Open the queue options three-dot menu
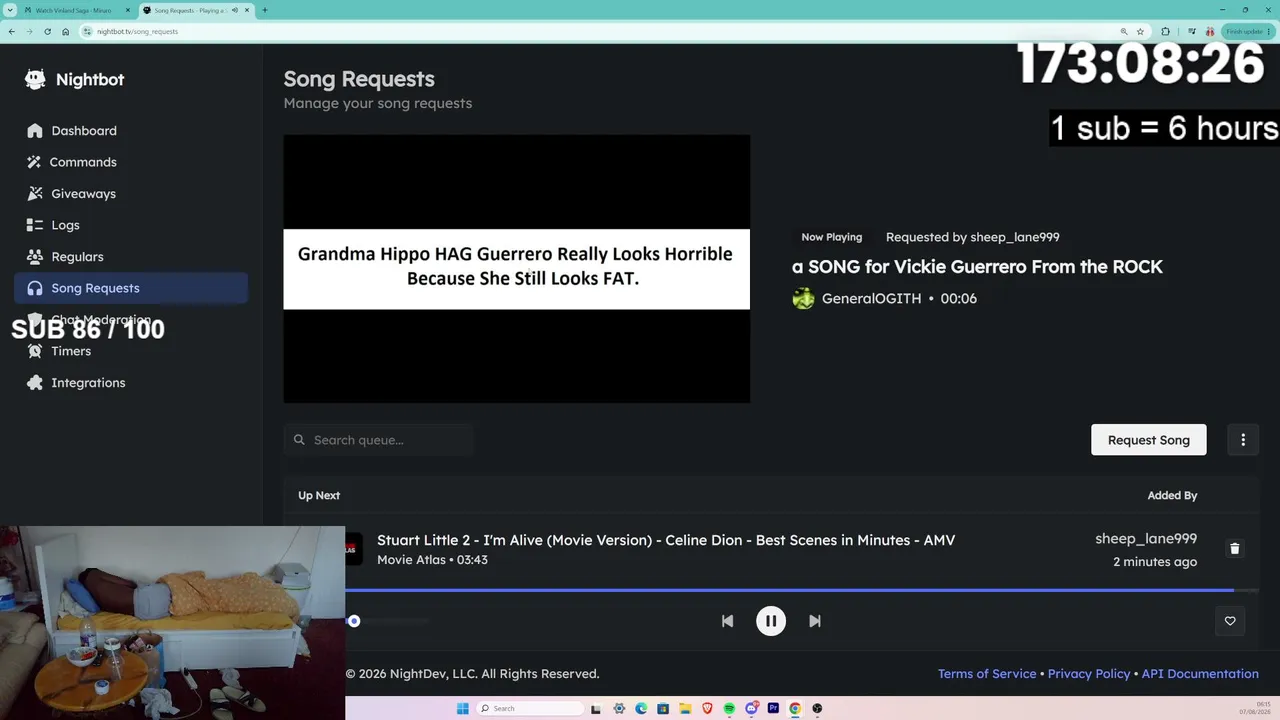This screenshot has width=1280, height=720. 1243,440
